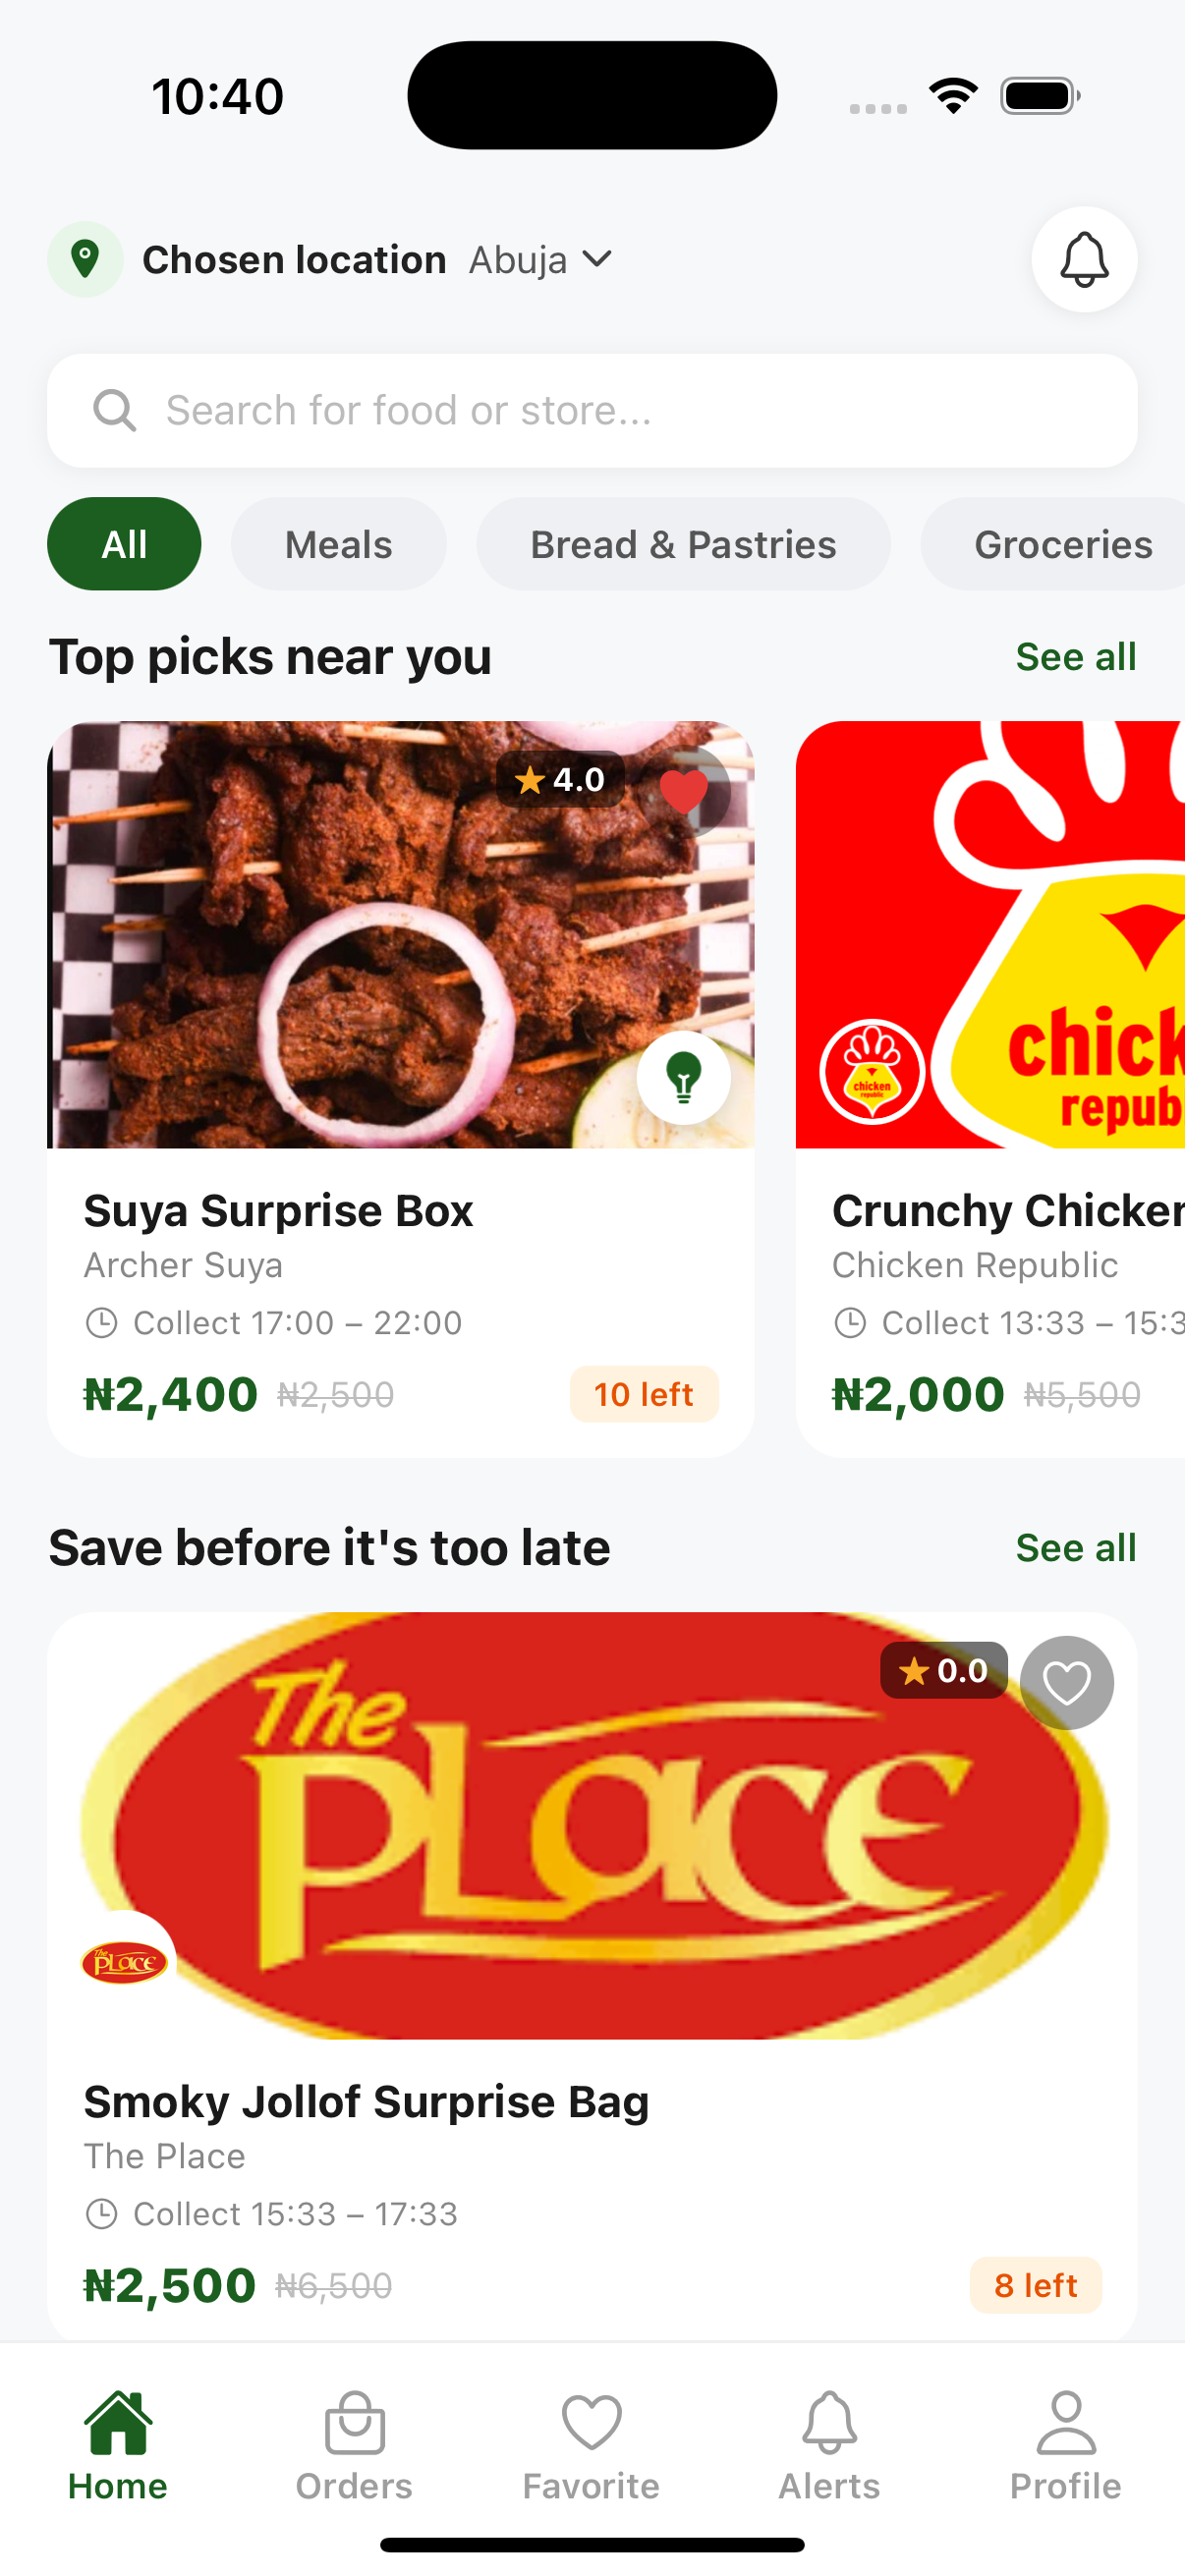Select the All category filter chip
The width and height of the screenshot is (1185, 2576).
click(124, 544)
